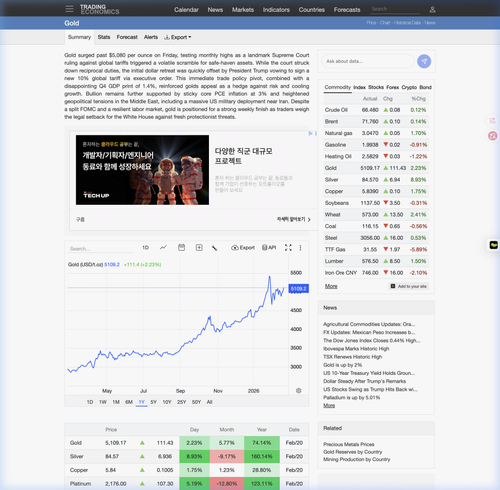Image resolution: width=500 pixels, height=490 pixels.
Task: Select the All time range option
Action: (x=209, y=402)
